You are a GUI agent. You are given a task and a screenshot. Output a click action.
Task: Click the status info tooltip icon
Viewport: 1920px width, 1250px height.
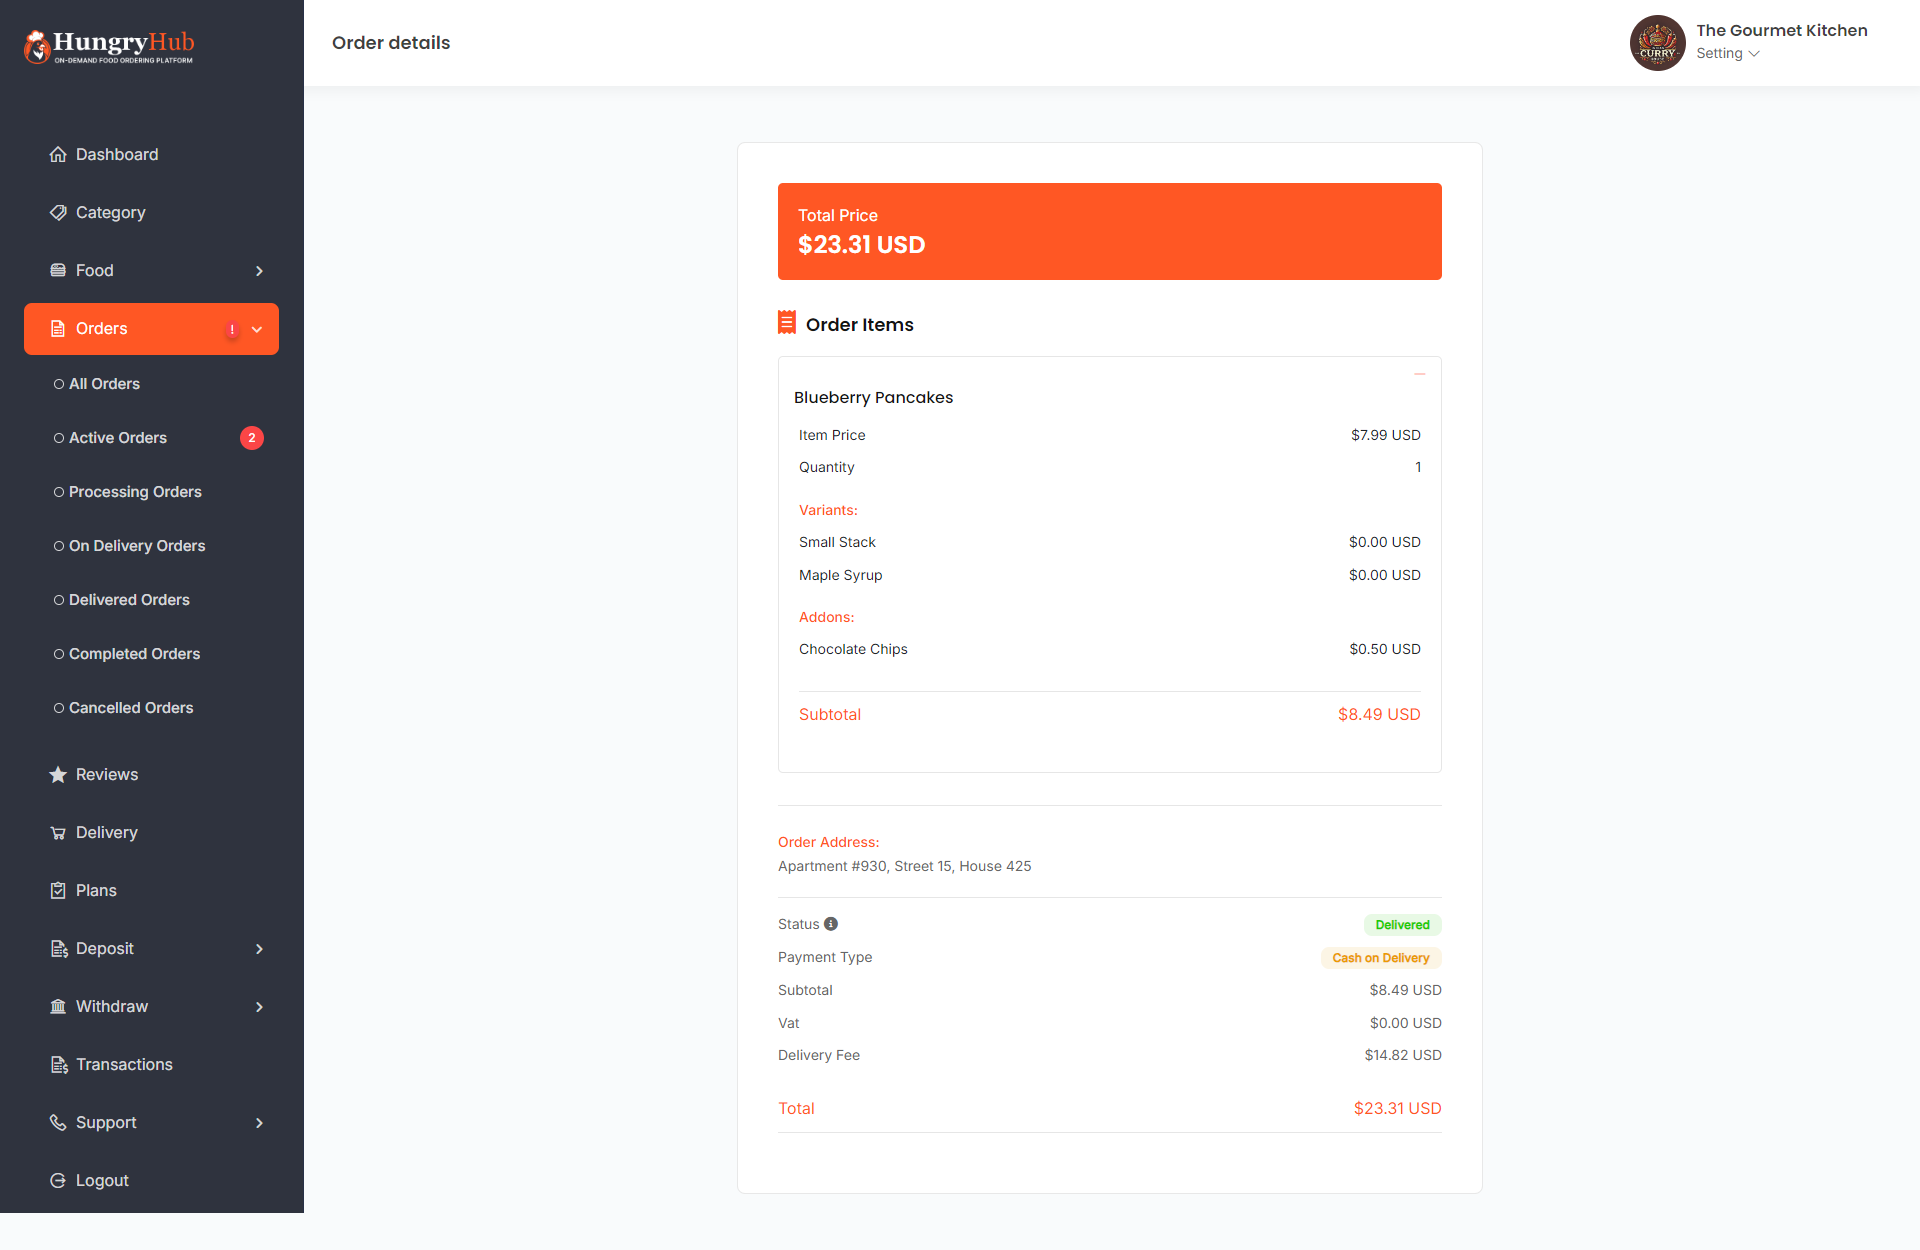tap(832, 923)
